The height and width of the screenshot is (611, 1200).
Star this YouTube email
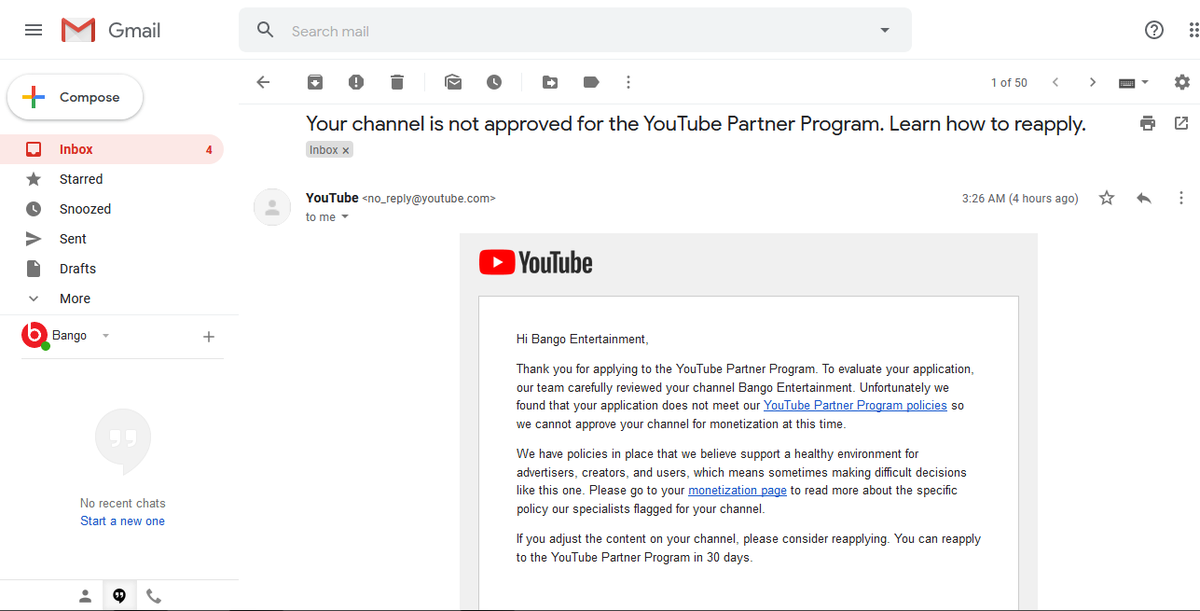click(x=1106, y=198)
